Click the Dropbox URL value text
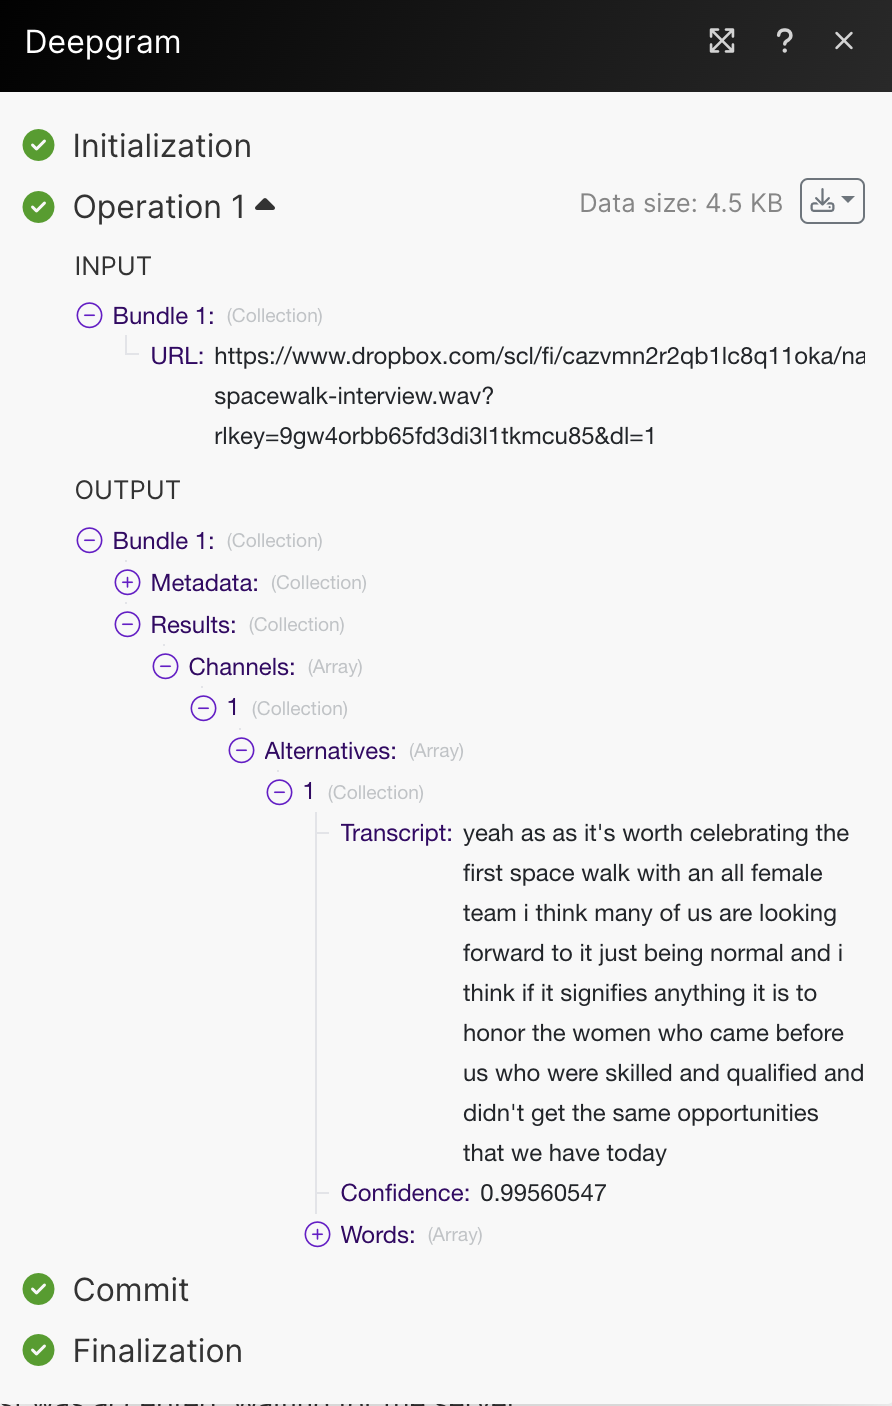This screenshot has width=892, height=1406. (x=539, y=357)
